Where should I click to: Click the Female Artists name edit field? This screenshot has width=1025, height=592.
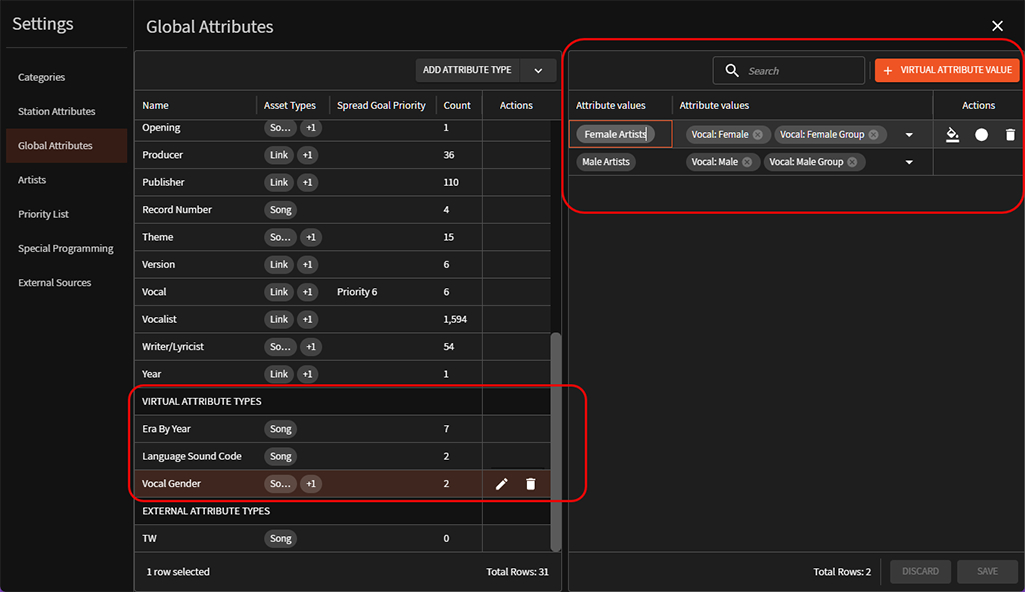pos(620,134)
